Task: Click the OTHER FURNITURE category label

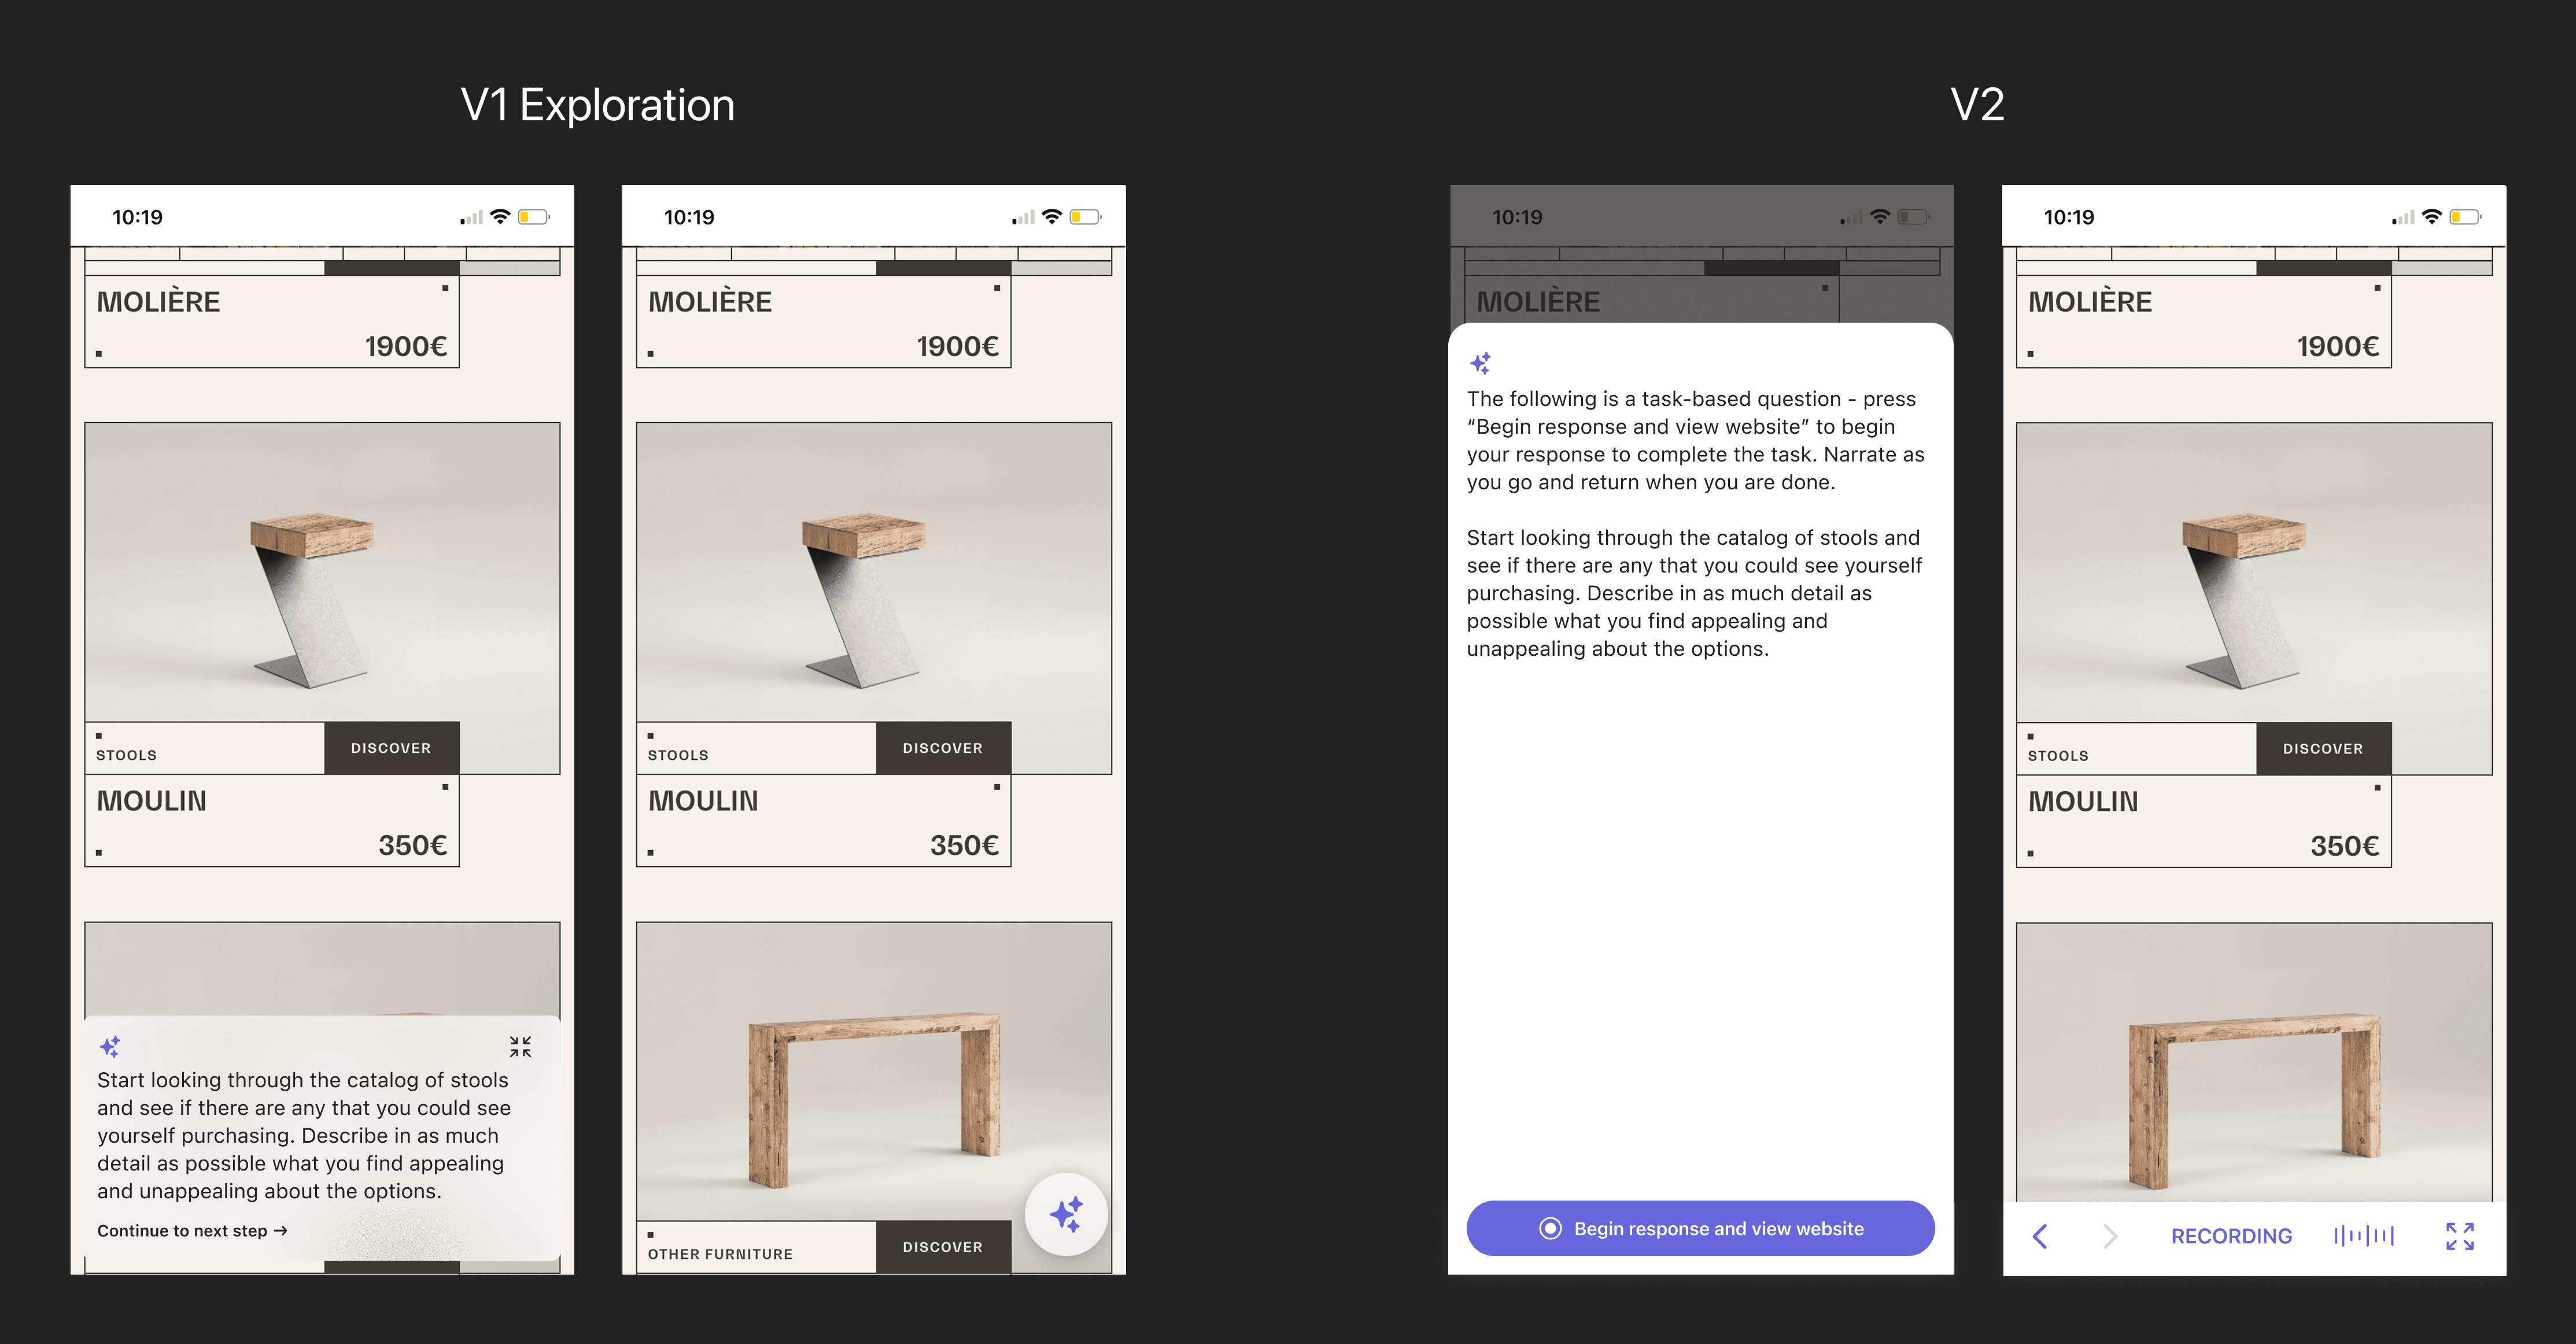Action: [x=720, y=1254]
